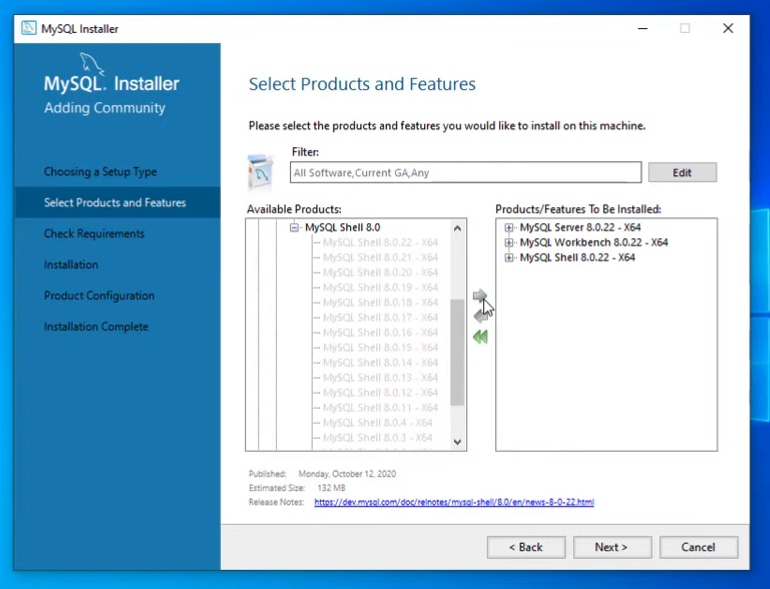This screenshot has height=589, width=770.
Task: Select MySQL Shell 8.0.12 - X64
Action: (380, 393)
